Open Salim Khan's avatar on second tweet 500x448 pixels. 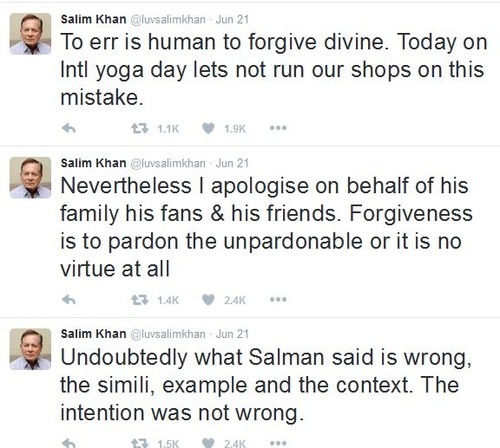[x=30, y=178]
